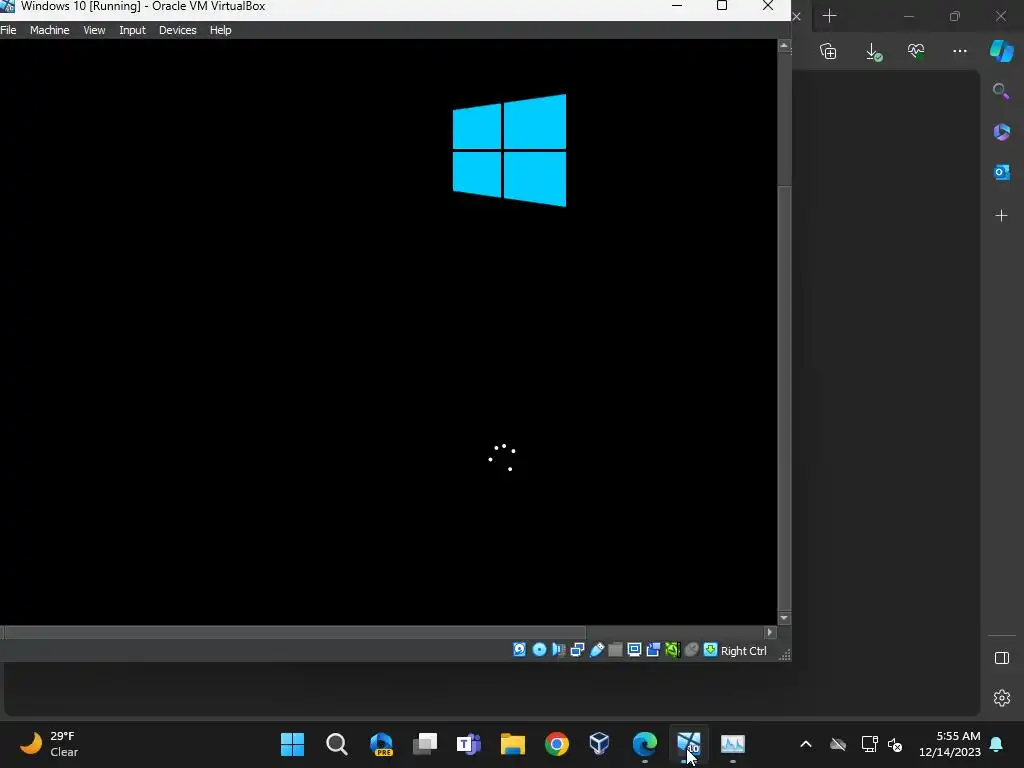Image resolution: width=1024 pixels, height=768 pixels.
Task: Click the network adapters status icon
Action: 577,650
